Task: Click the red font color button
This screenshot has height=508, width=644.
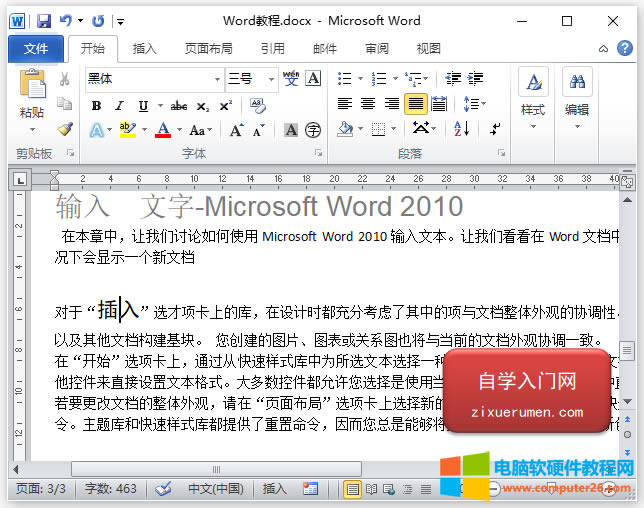Action: 163,130
